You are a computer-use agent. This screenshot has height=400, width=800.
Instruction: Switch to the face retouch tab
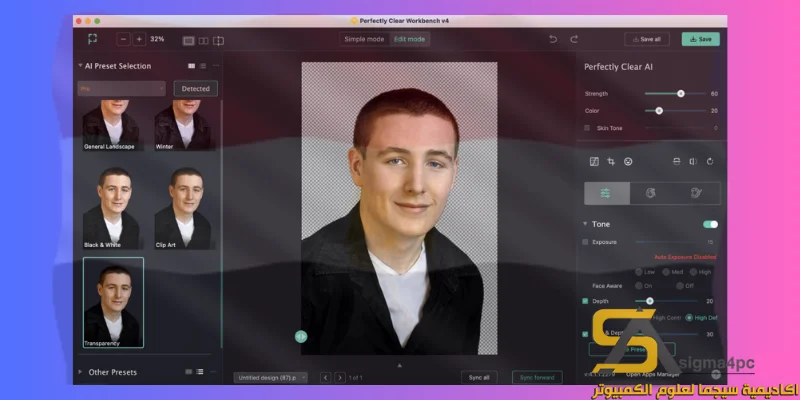[x=651, y=193]
